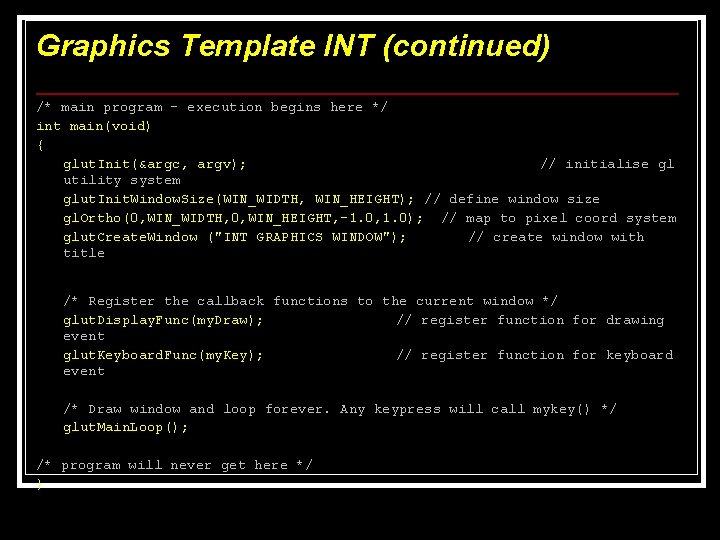The width and height of the screenshot is (720, 540).
Task: Click the comment '// register function for keyboard'
Action: tap(535, 355)
